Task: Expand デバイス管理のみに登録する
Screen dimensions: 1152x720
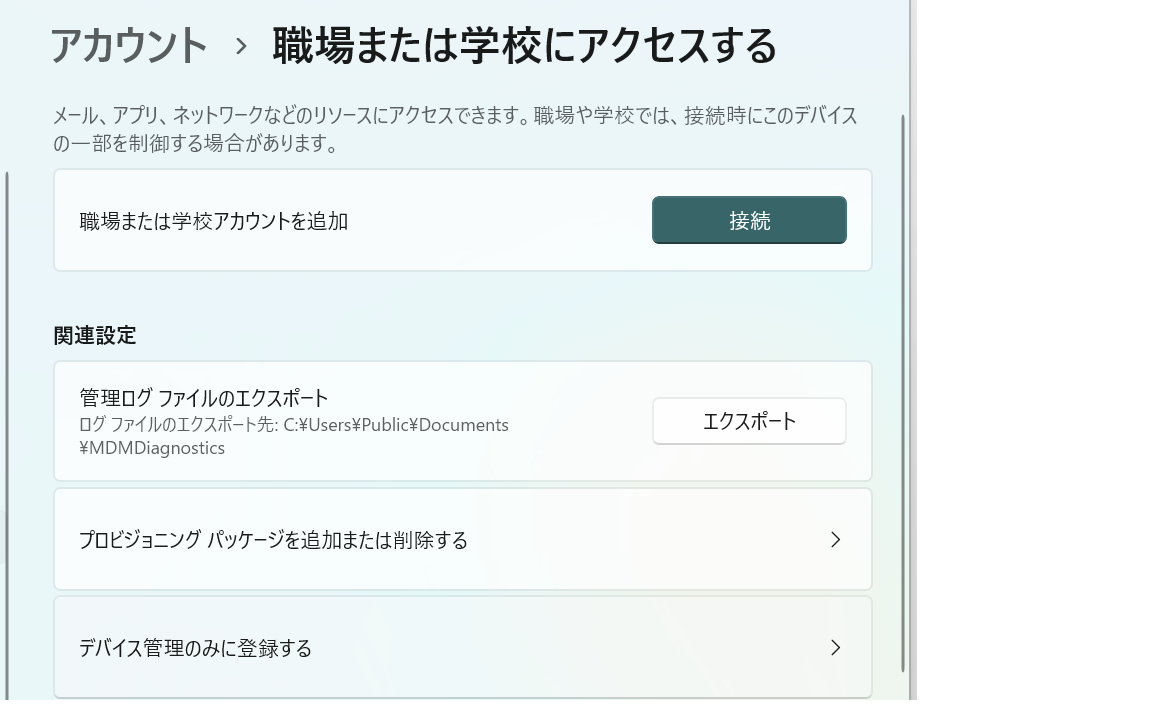Action: (x=462, y=648)
